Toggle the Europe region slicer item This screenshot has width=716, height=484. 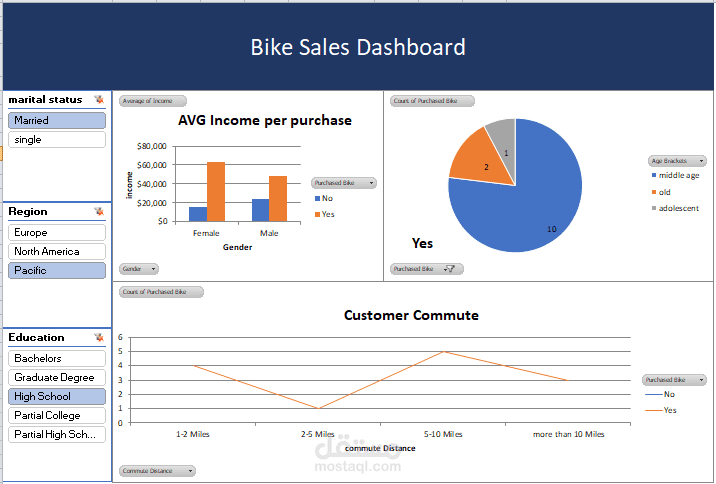coord(56,232)
